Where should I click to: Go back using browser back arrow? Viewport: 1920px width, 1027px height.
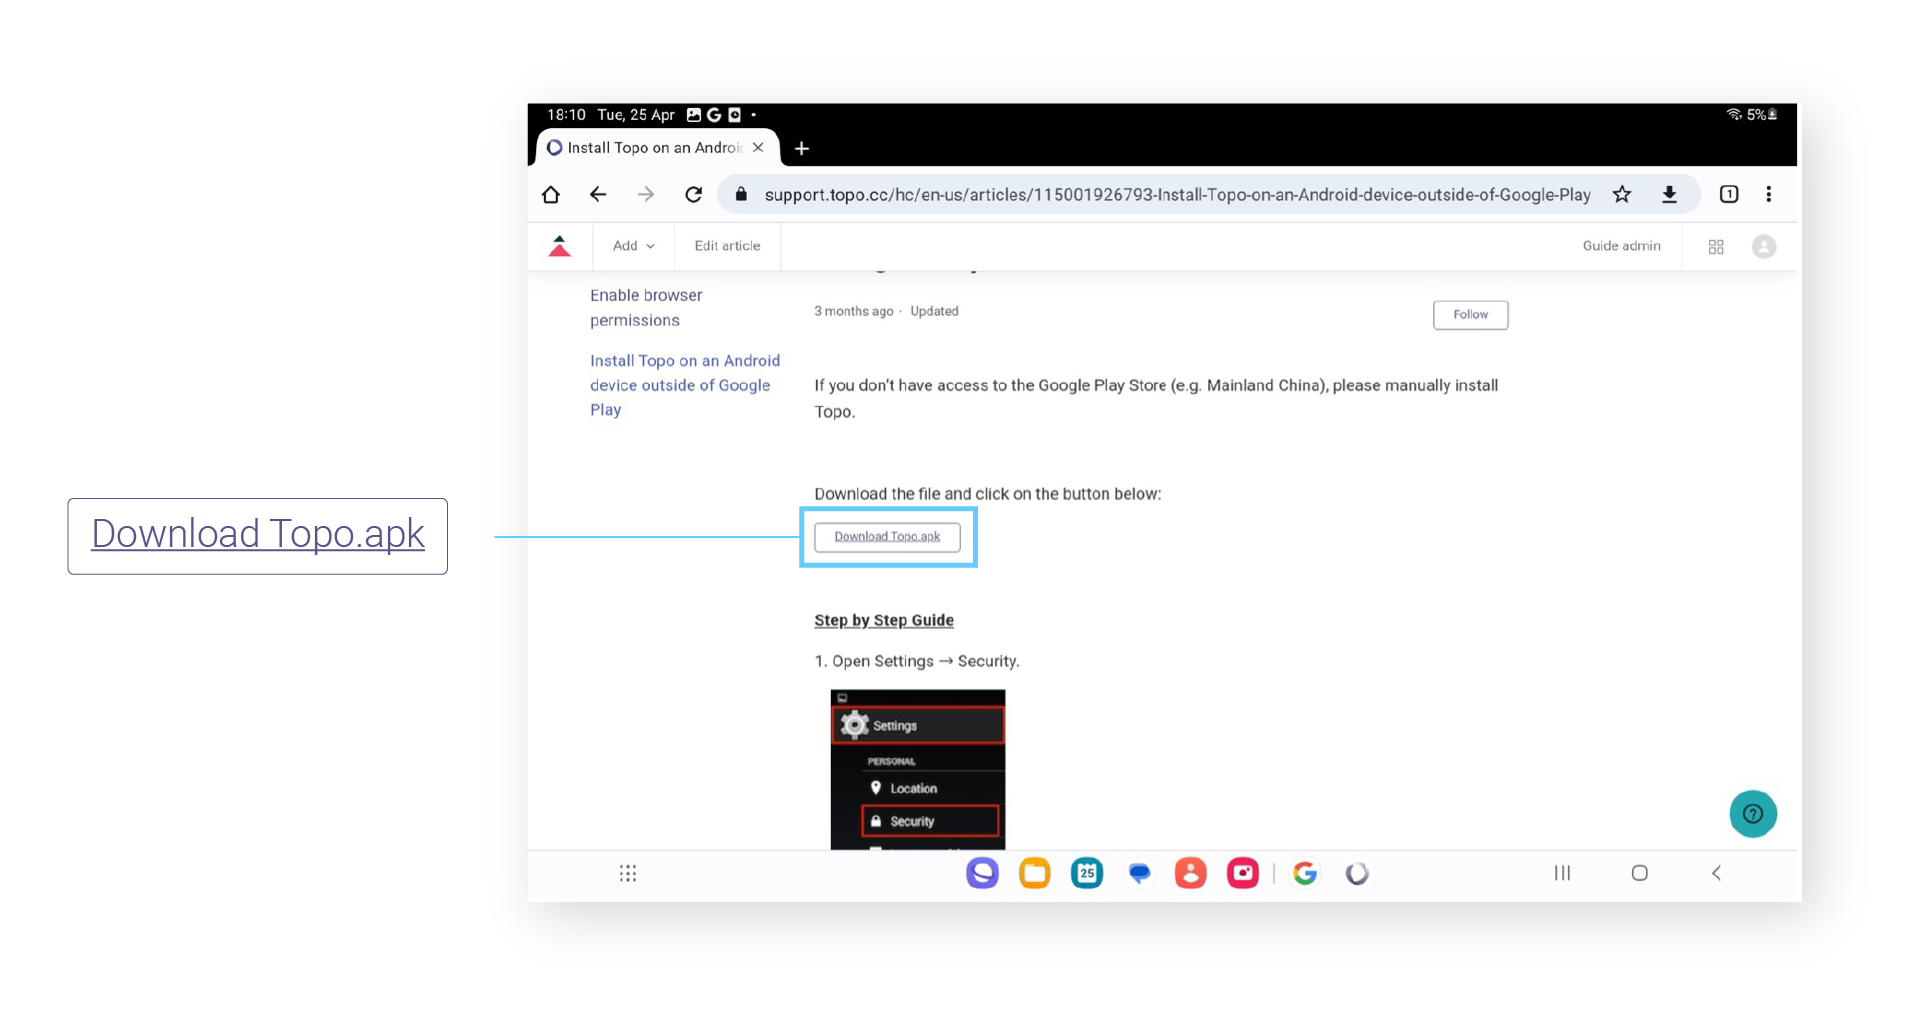click(x=598, y=195)
